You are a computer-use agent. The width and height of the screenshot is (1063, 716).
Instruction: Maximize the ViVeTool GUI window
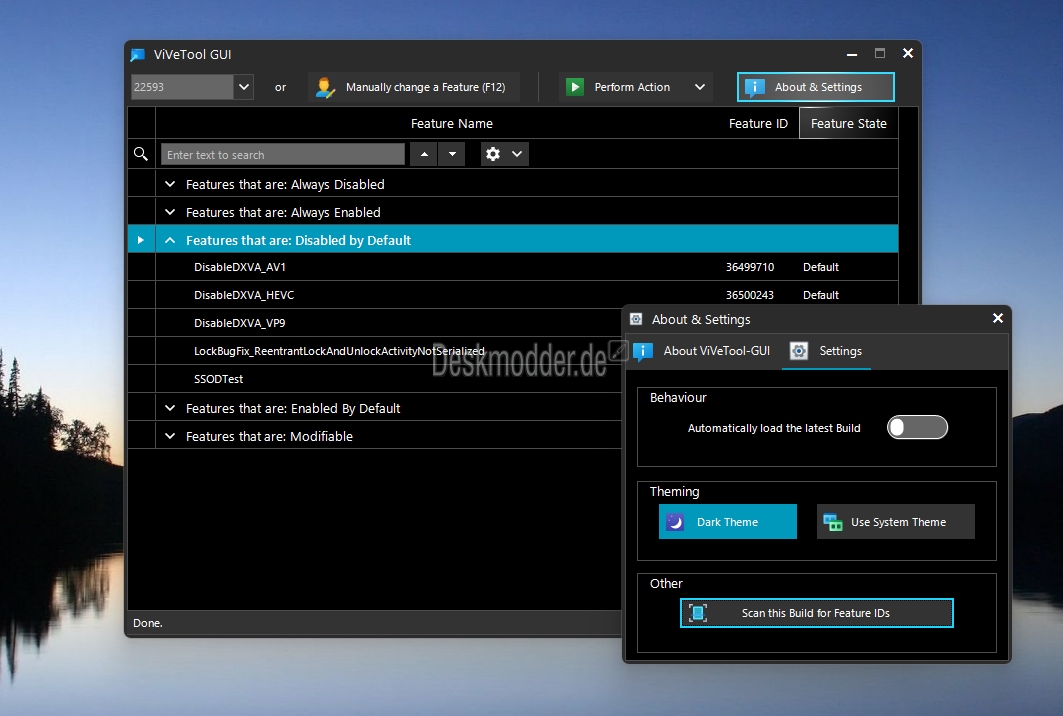point(880,53)
